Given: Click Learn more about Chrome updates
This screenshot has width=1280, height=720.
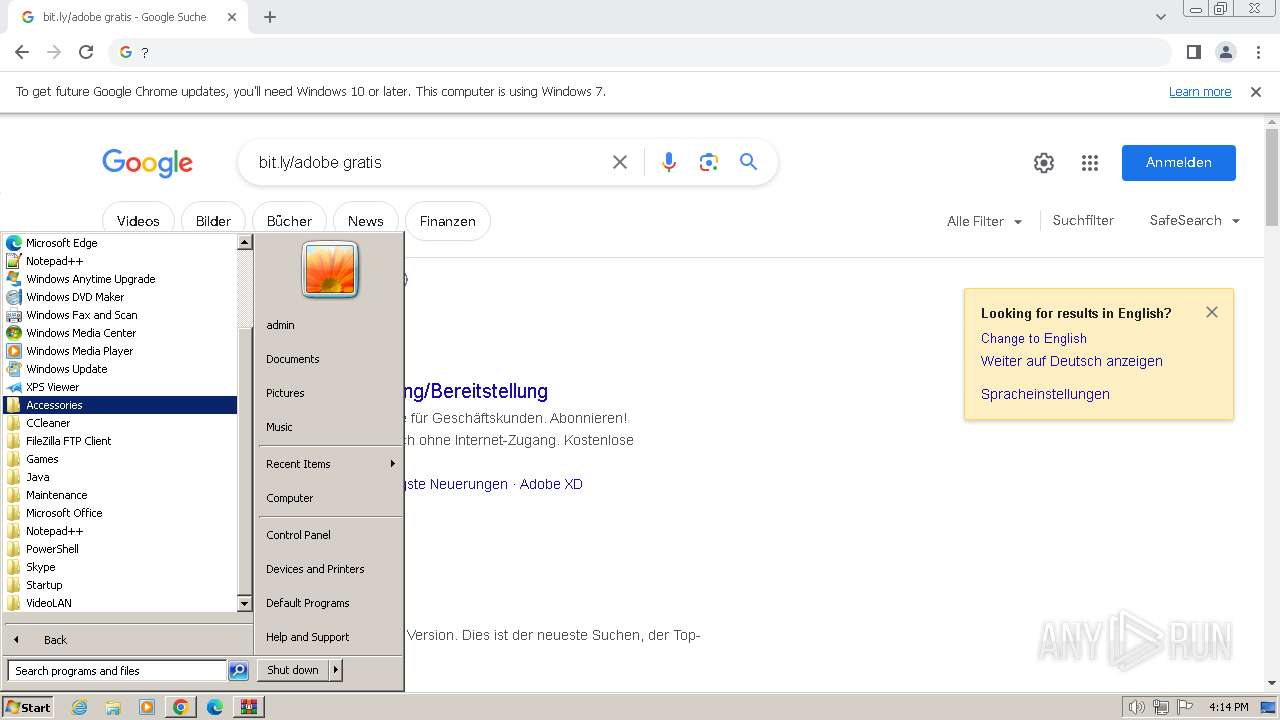Looking at the screenshot, I should coord(1200,91).
